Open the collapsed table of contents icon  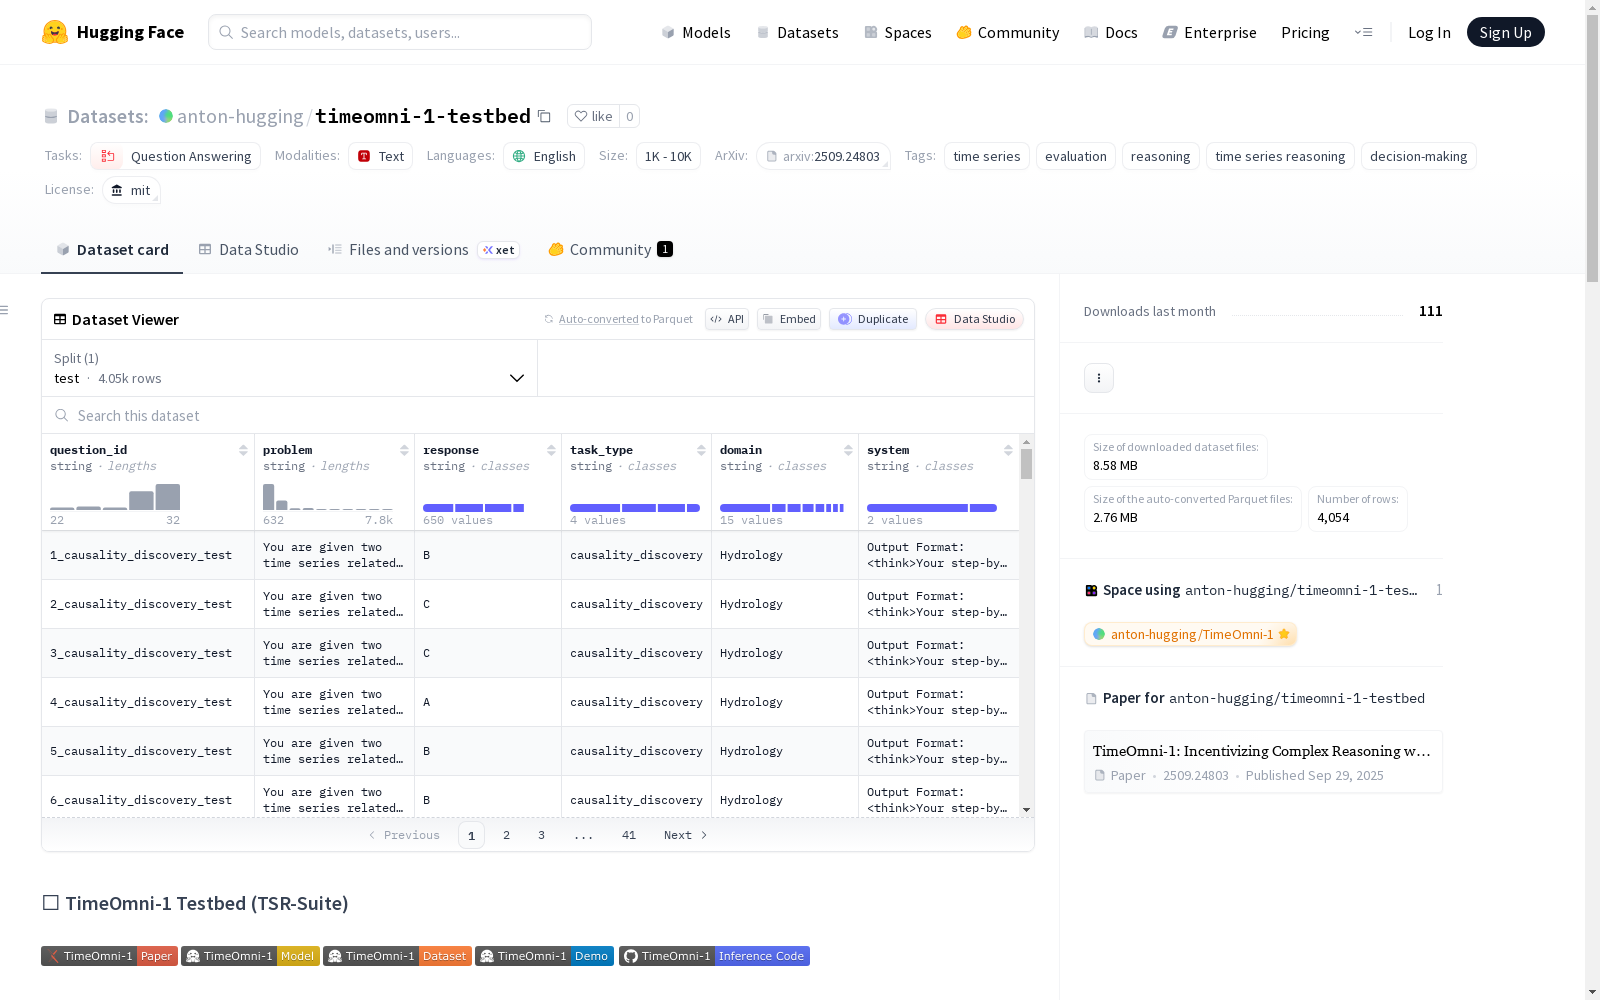(x=5, y=310)
